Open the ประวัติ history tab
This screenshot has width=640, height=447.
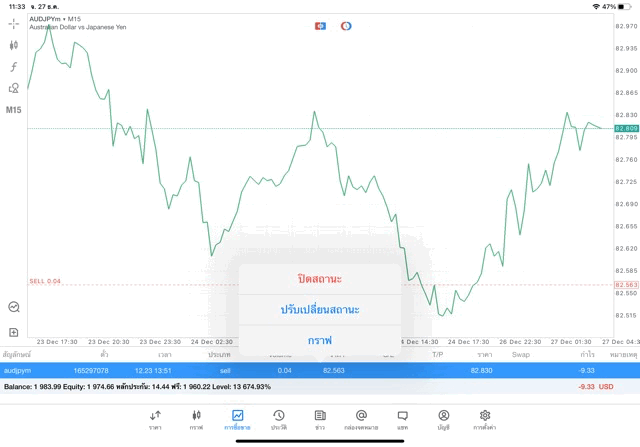pos(278,419)
